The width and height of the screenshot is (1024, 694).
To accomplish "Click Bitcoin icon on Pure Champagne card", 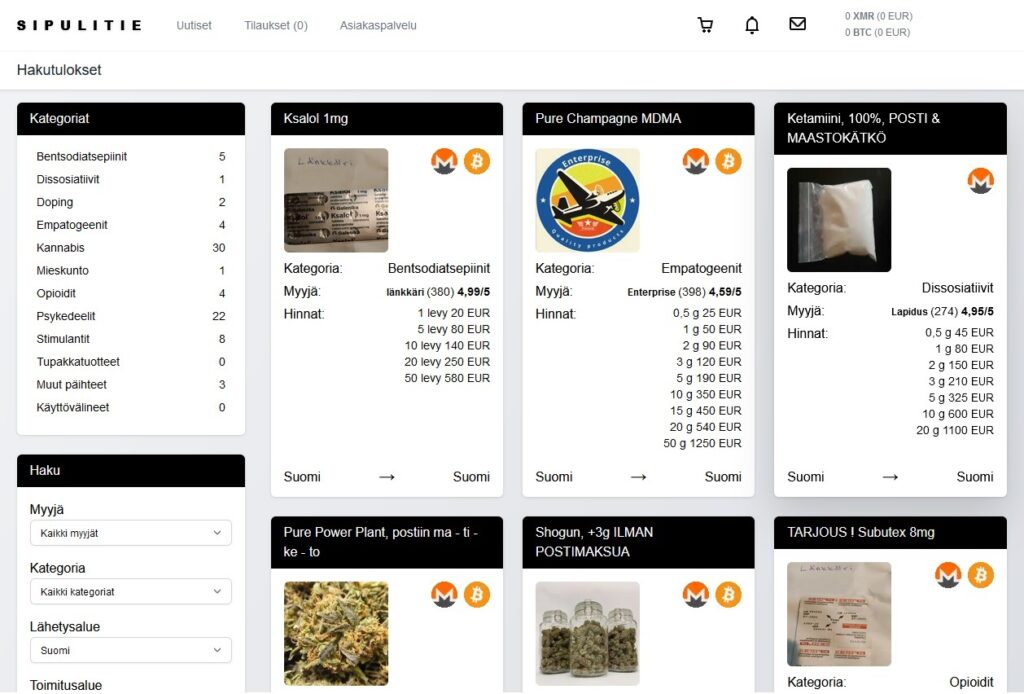I will (728, 161).
